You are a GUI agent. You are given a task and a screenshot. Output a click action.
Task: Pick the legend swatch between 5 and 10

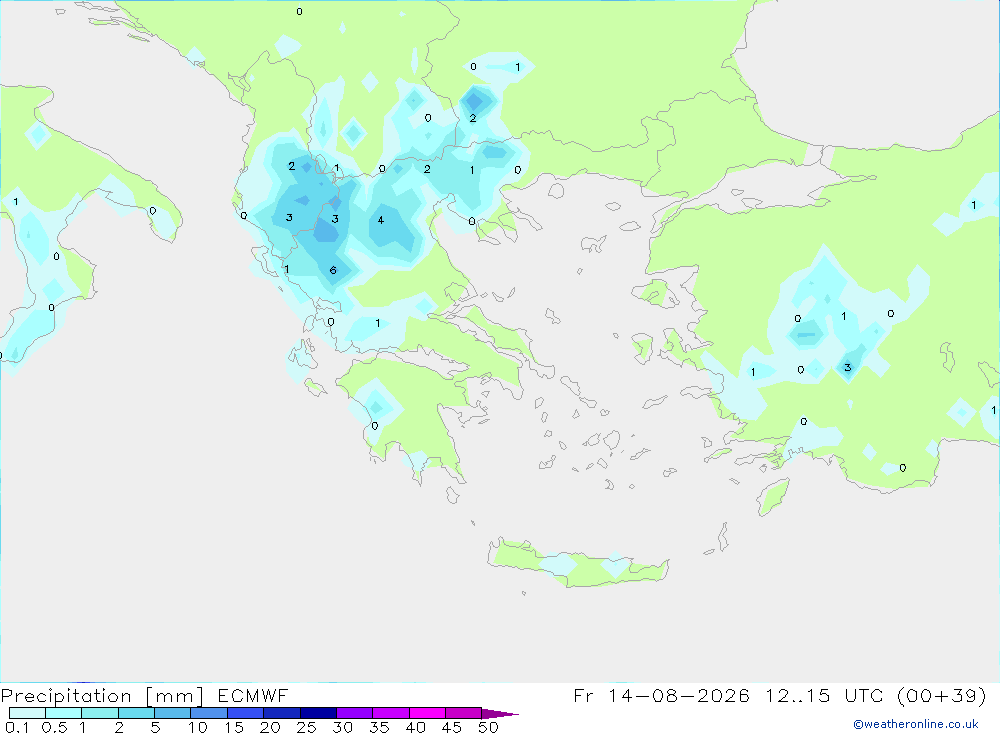173,713
